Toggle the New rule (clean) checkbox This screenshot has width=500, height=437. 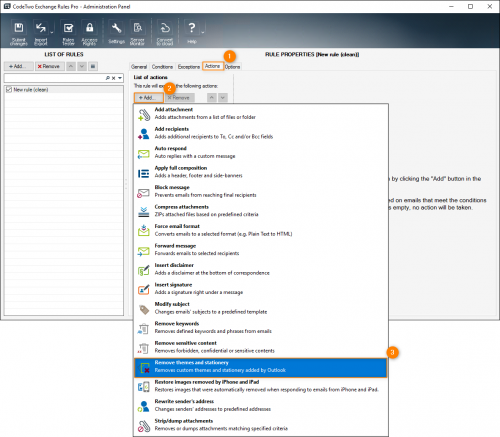tap(9, 89)
